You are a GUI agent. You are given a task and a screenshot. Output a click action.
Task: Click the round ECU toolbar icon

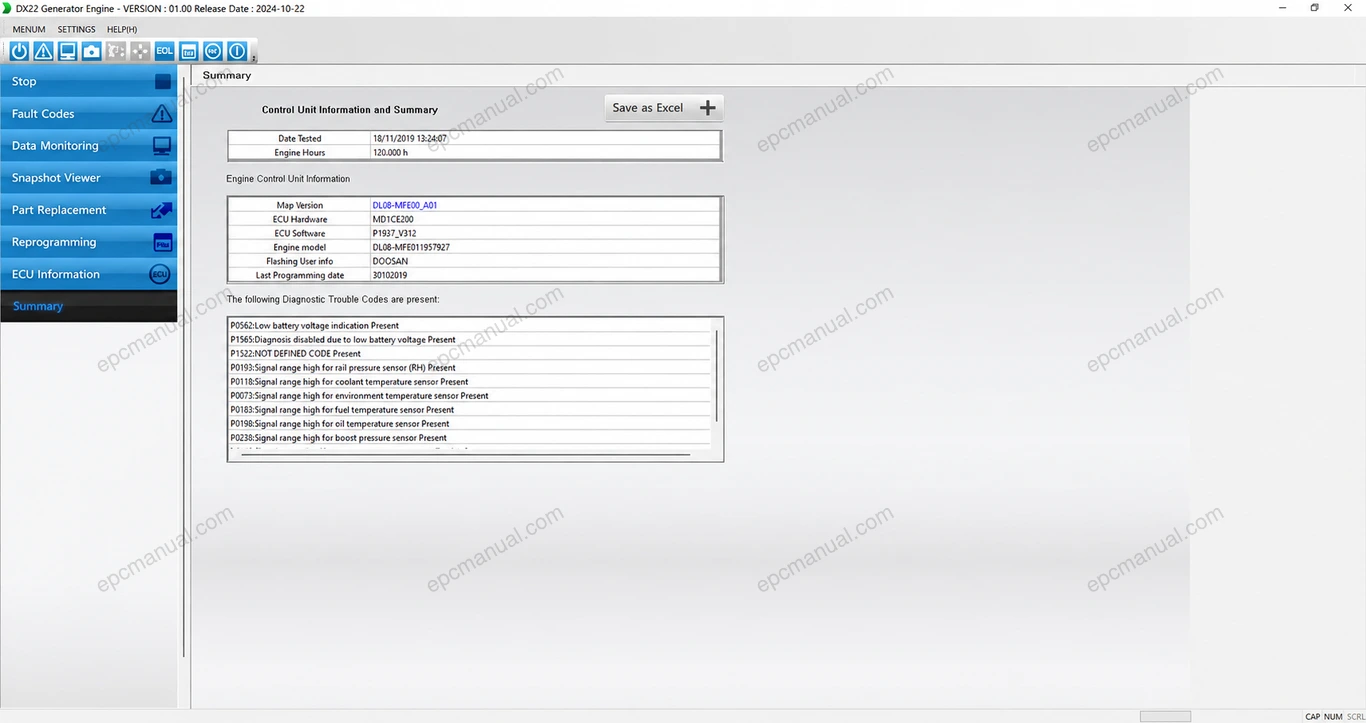pyautogui.click(x=213, y=51)
